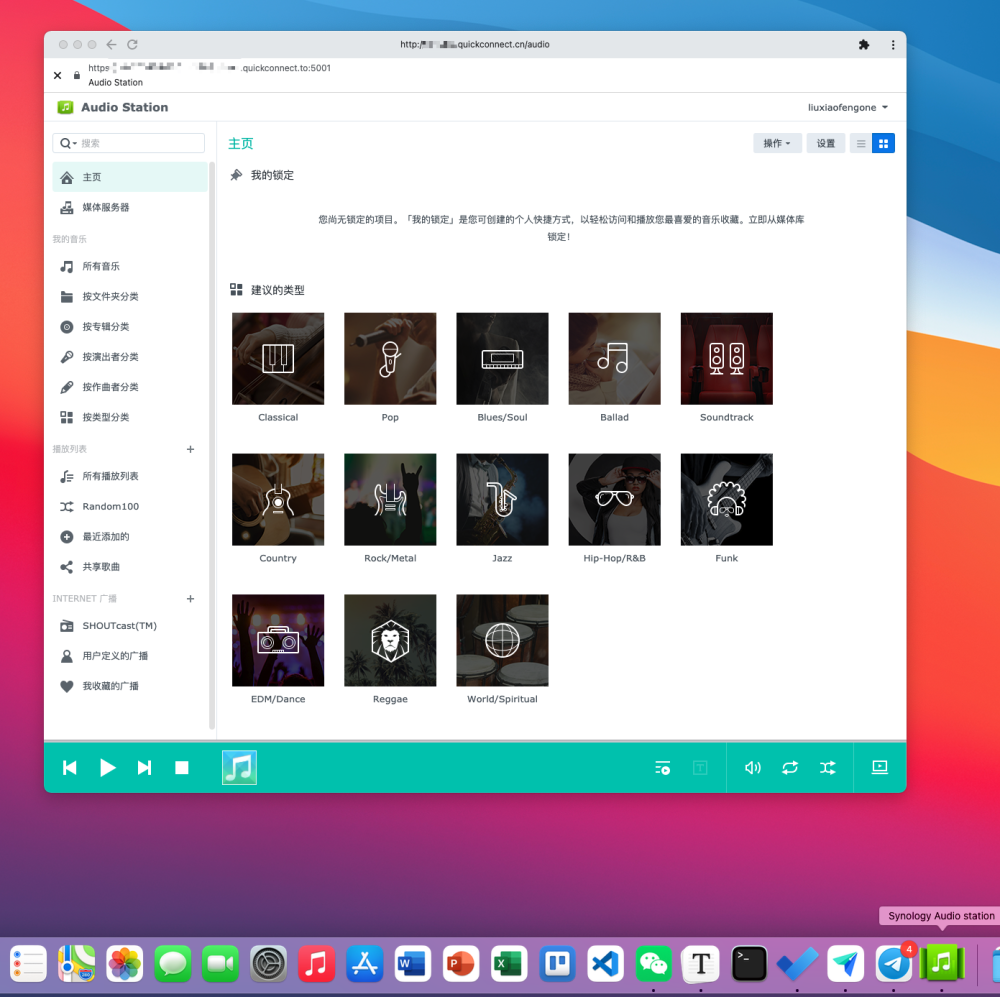The width and height of the screenshot is (1000, 997).
Task: Close the tab with the X icon
Action: pos(57,75)
